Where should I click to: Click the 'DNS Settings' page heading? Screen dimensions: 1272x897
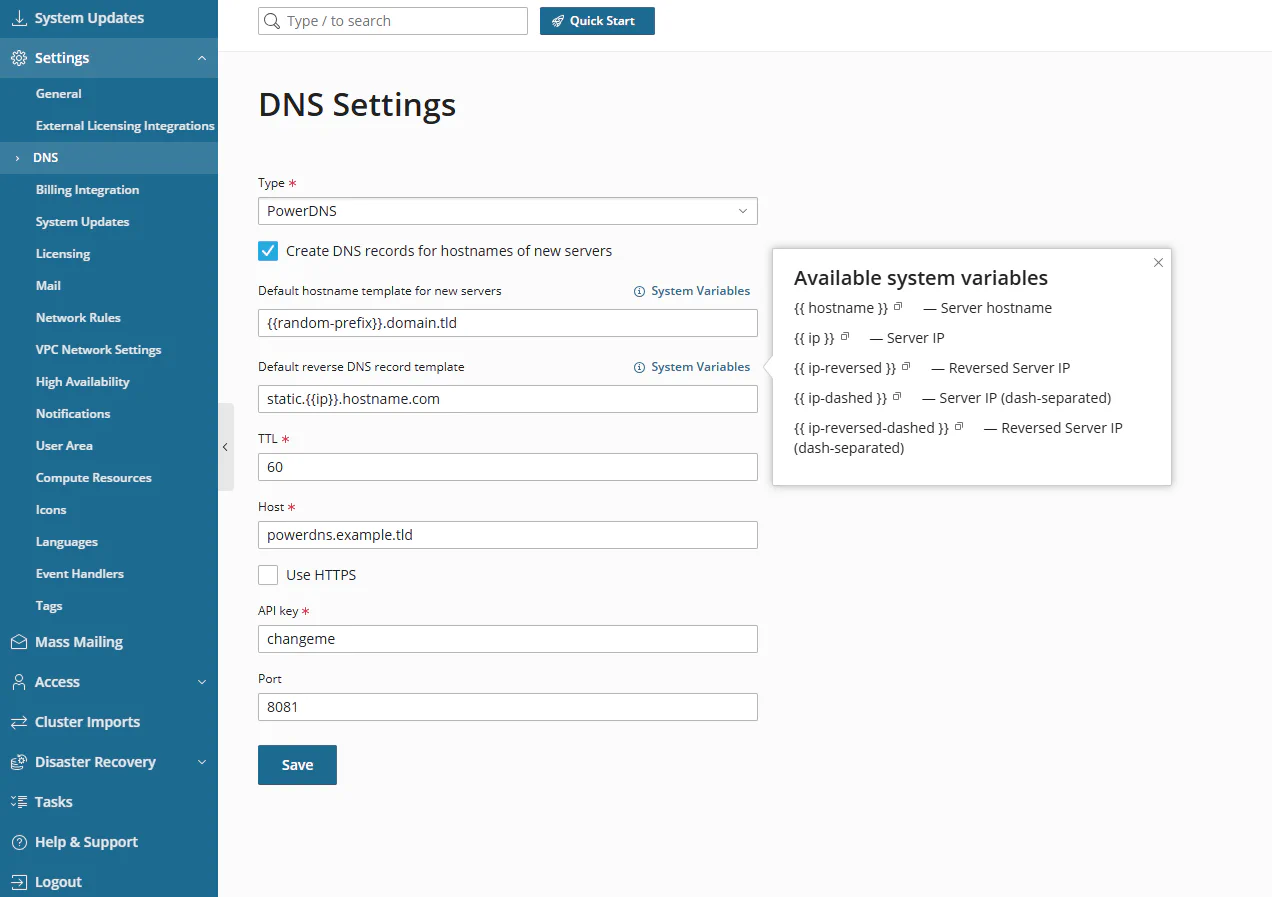[357, 105]
